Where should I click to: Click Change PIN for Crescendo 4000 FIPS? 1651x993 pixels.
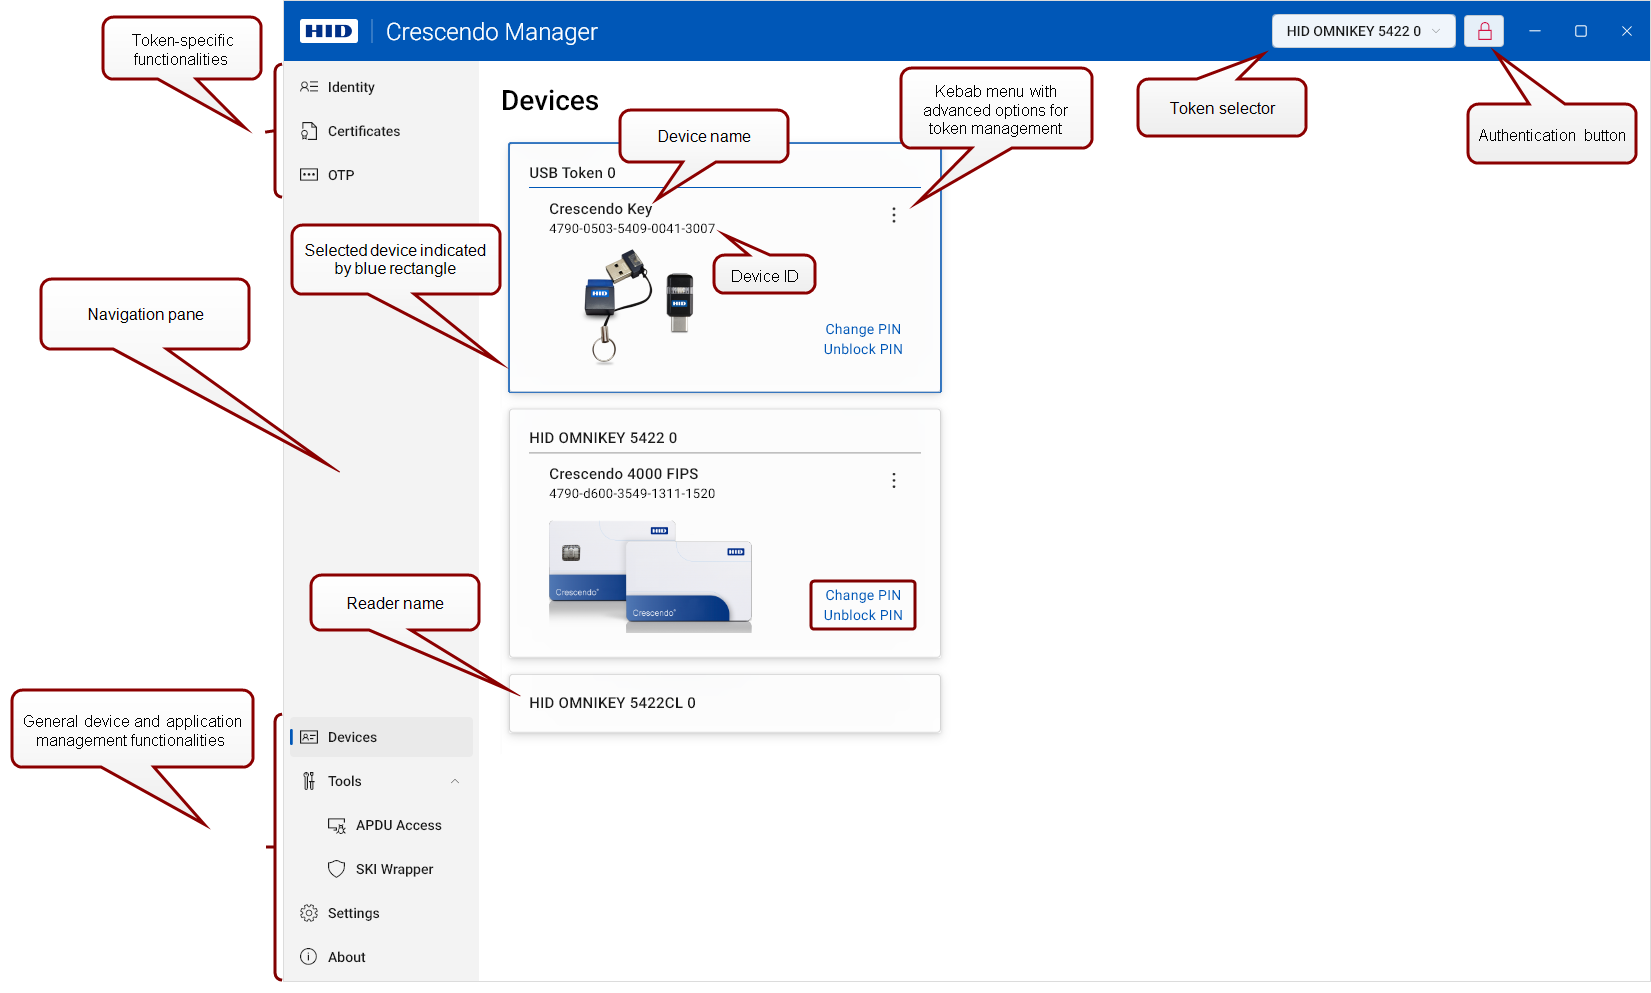click(x=863, y=595)
